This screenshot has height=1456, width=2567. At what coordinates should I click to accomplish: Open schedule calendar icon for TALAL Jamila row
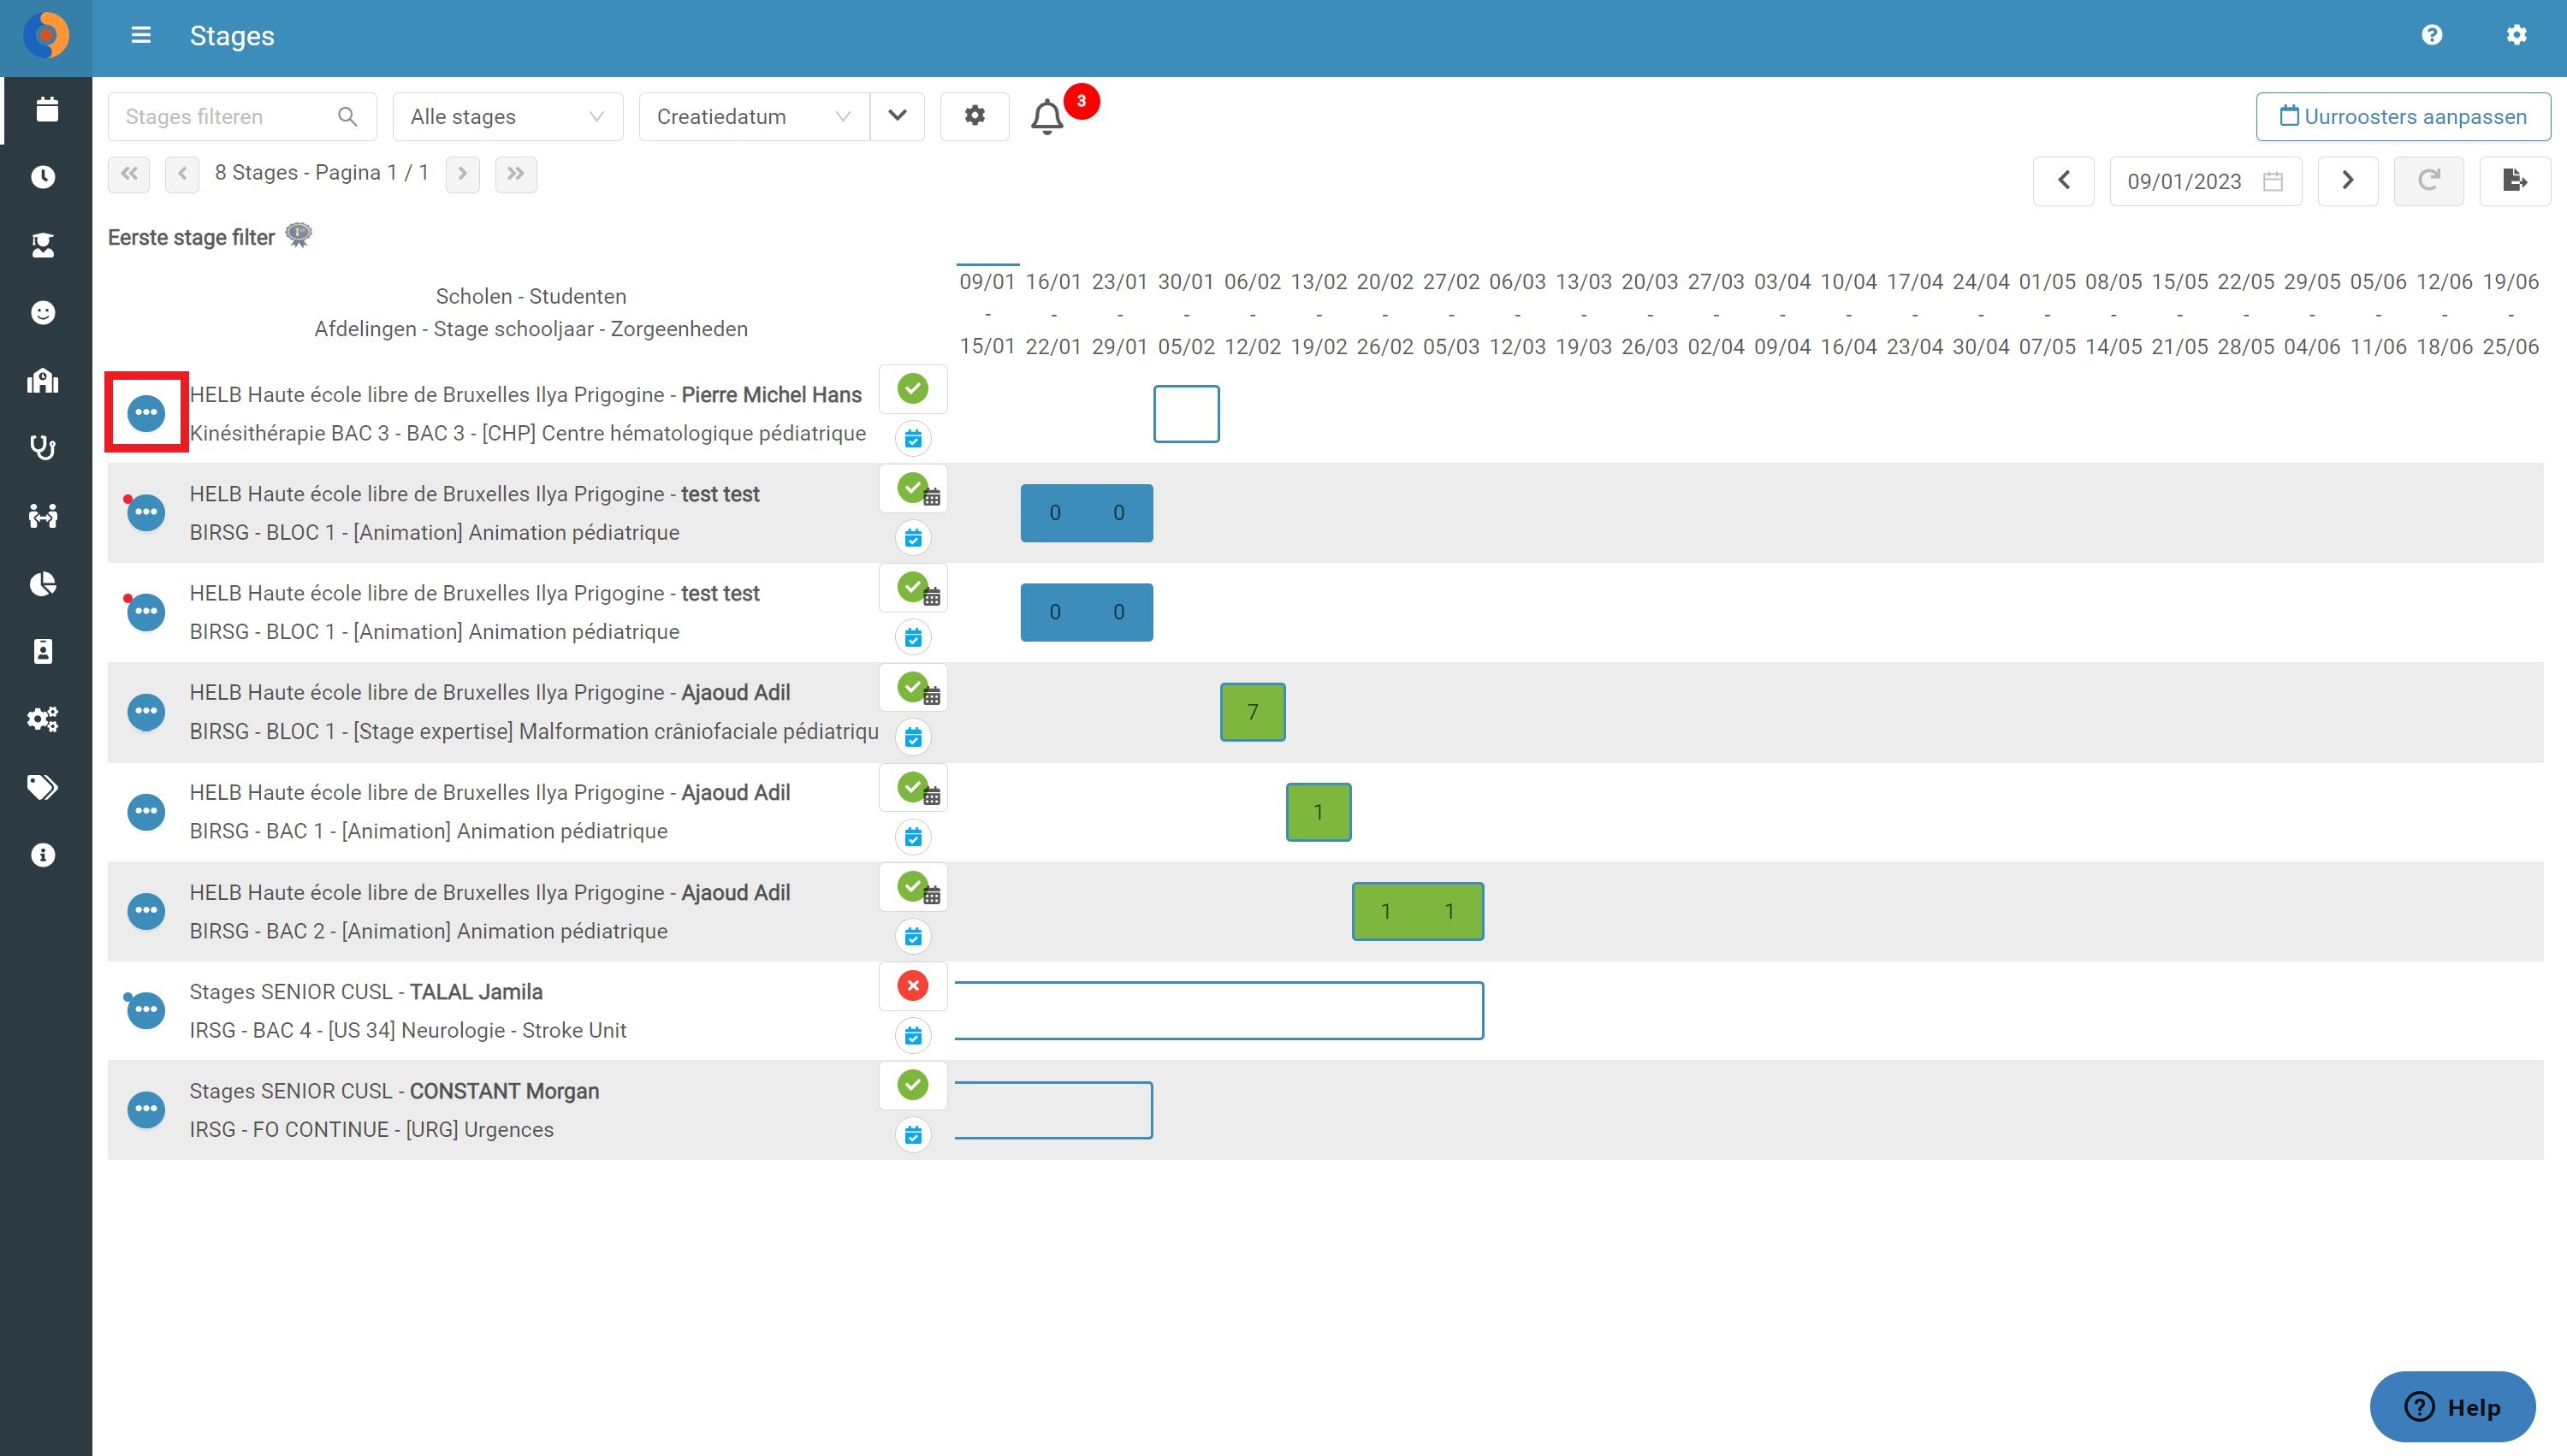[x=913, y=1035]
